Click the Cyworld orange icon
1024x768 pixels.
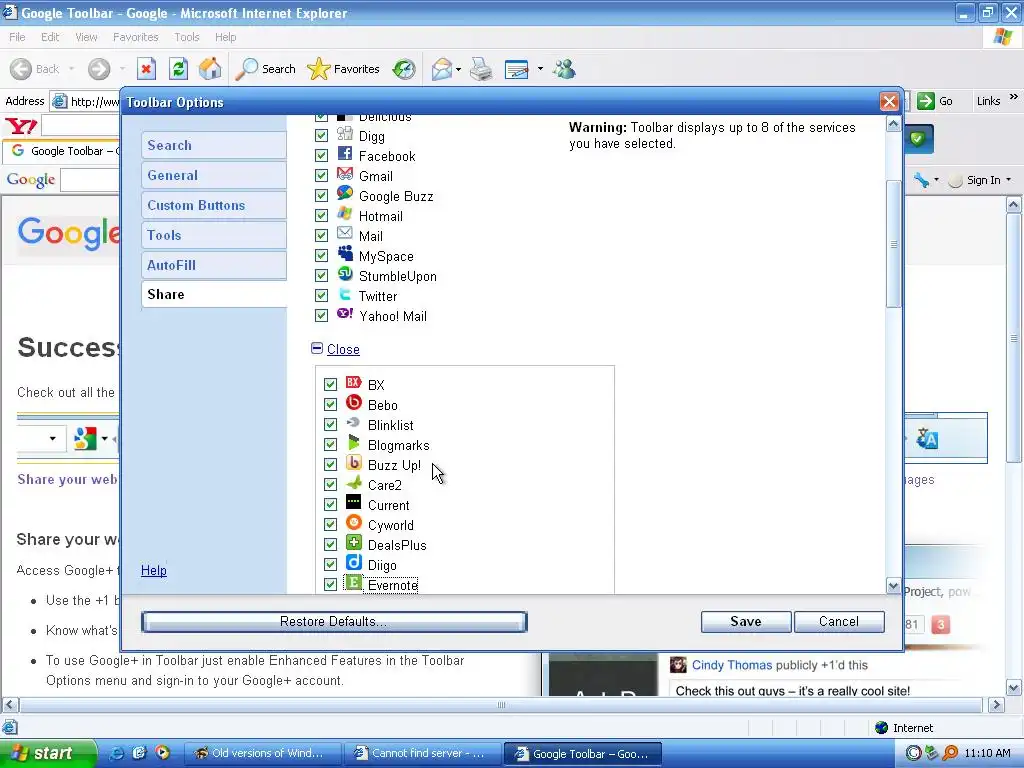353,523
